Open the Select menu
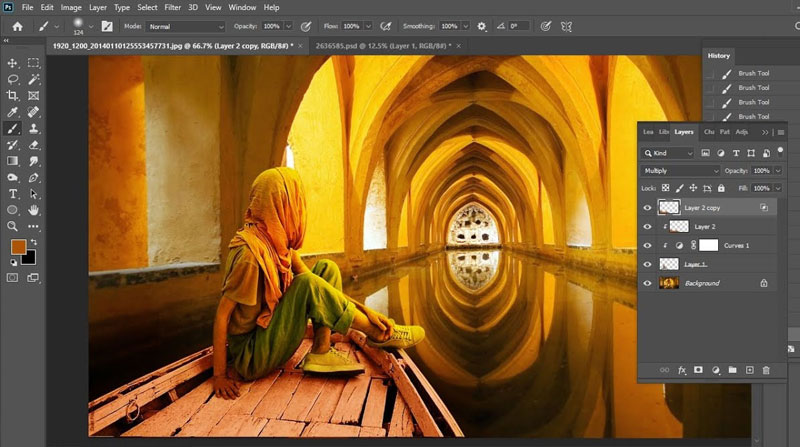 (x=147, y=7)
